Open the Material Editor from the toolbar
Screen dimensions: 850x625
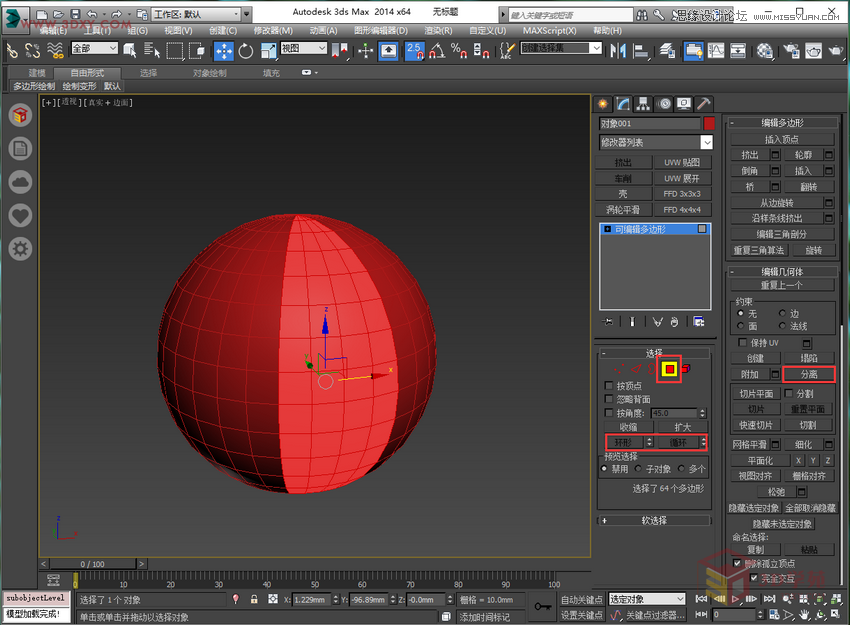pos(763,50)
